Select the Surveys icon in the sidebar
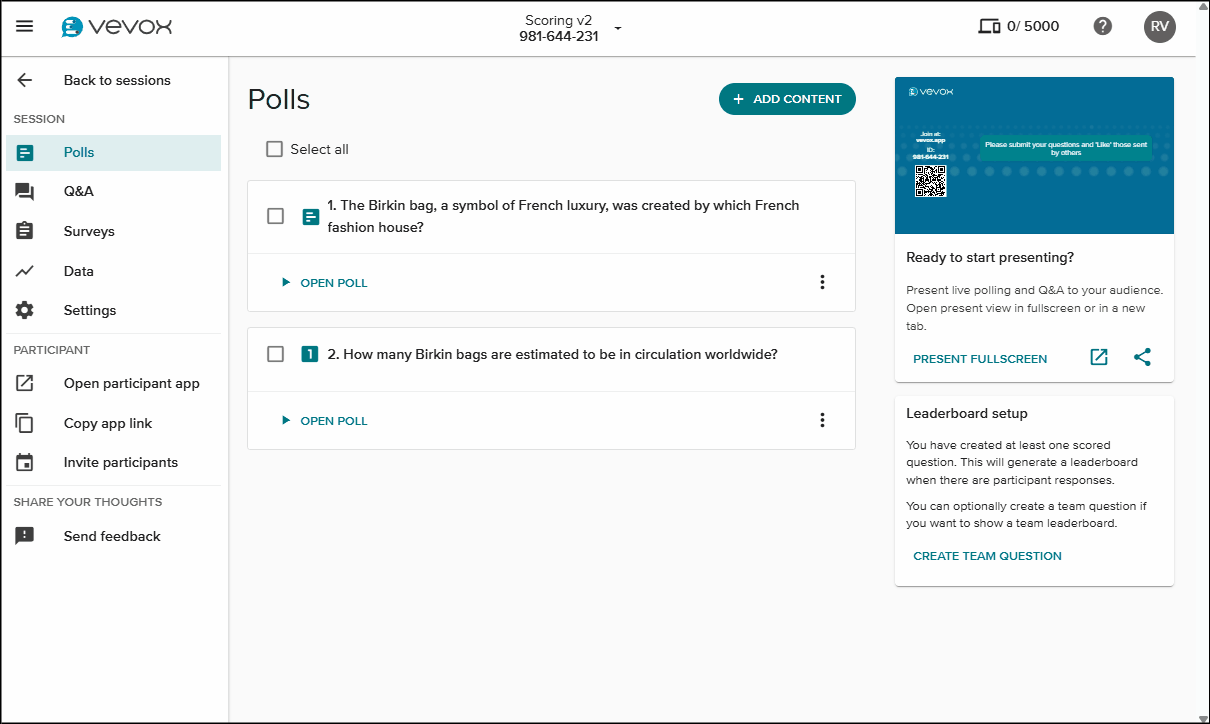Image resolution: width=1210 pixels, height=724 pixels. (24, 231)
